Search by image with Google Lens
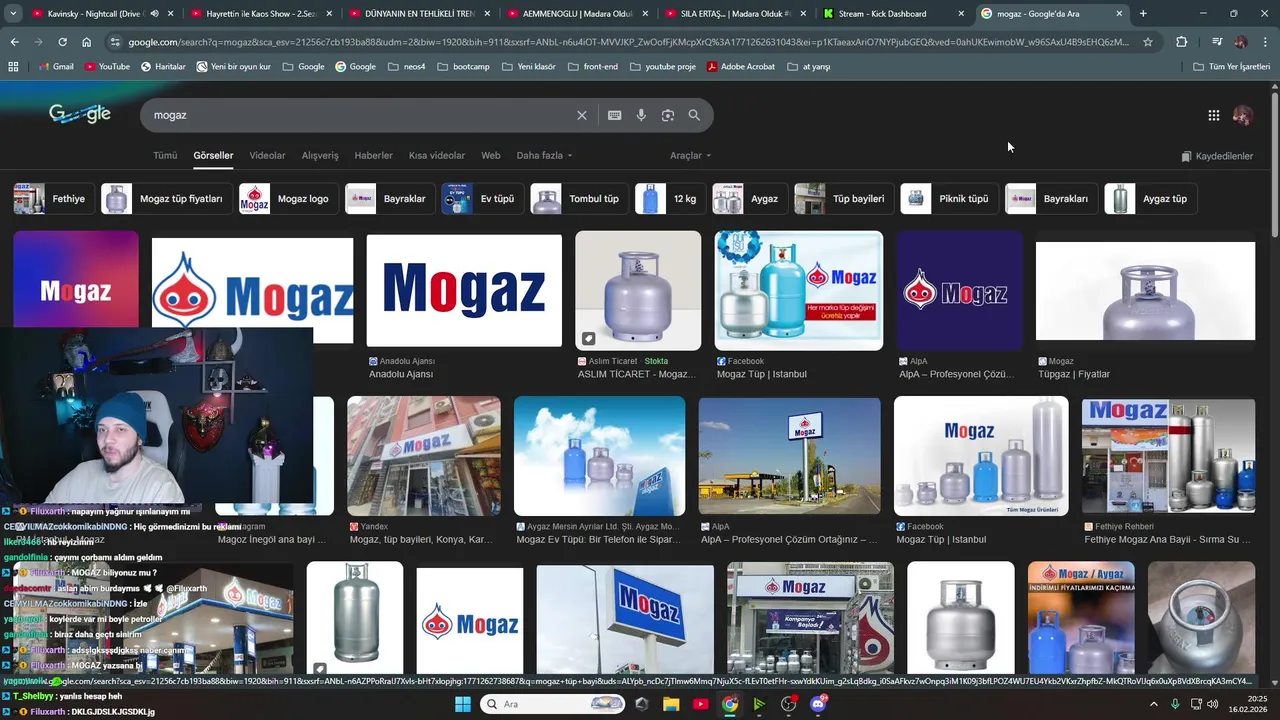Image resolution: width=1280 pixels, height=720 pixels. coord(668,115)
